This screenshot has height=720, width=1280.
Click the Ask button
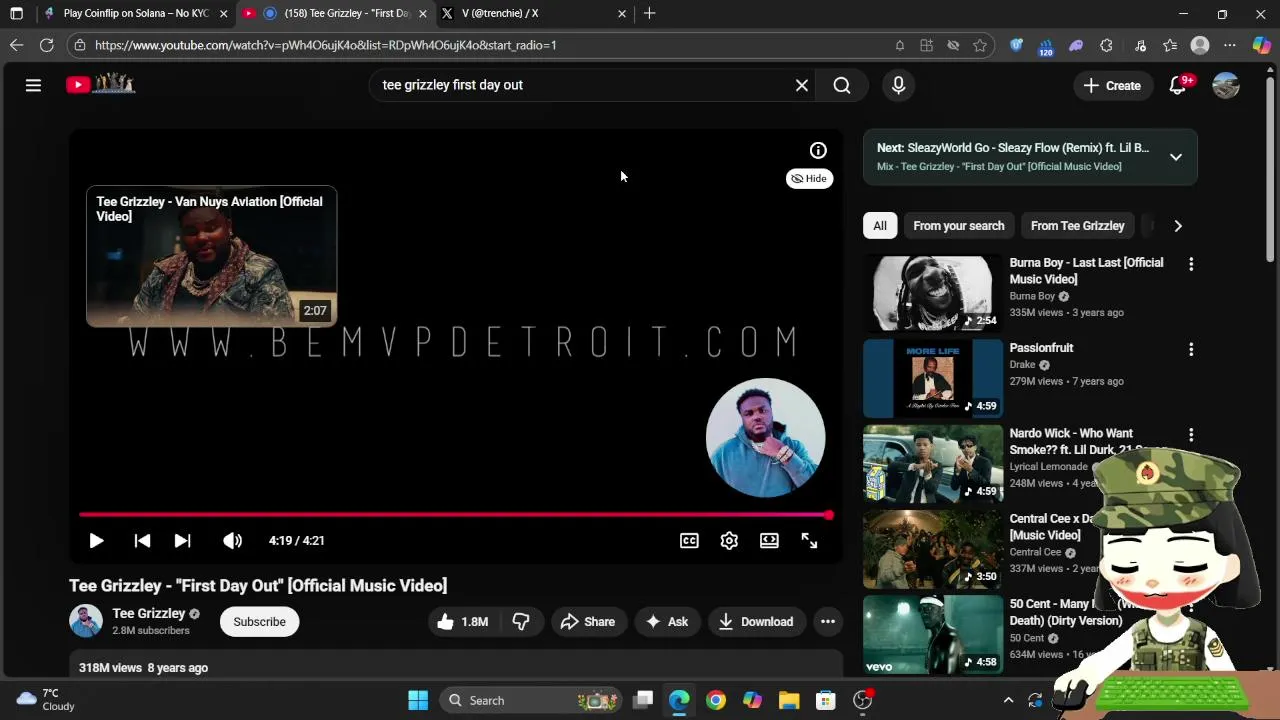pos(667,621)
